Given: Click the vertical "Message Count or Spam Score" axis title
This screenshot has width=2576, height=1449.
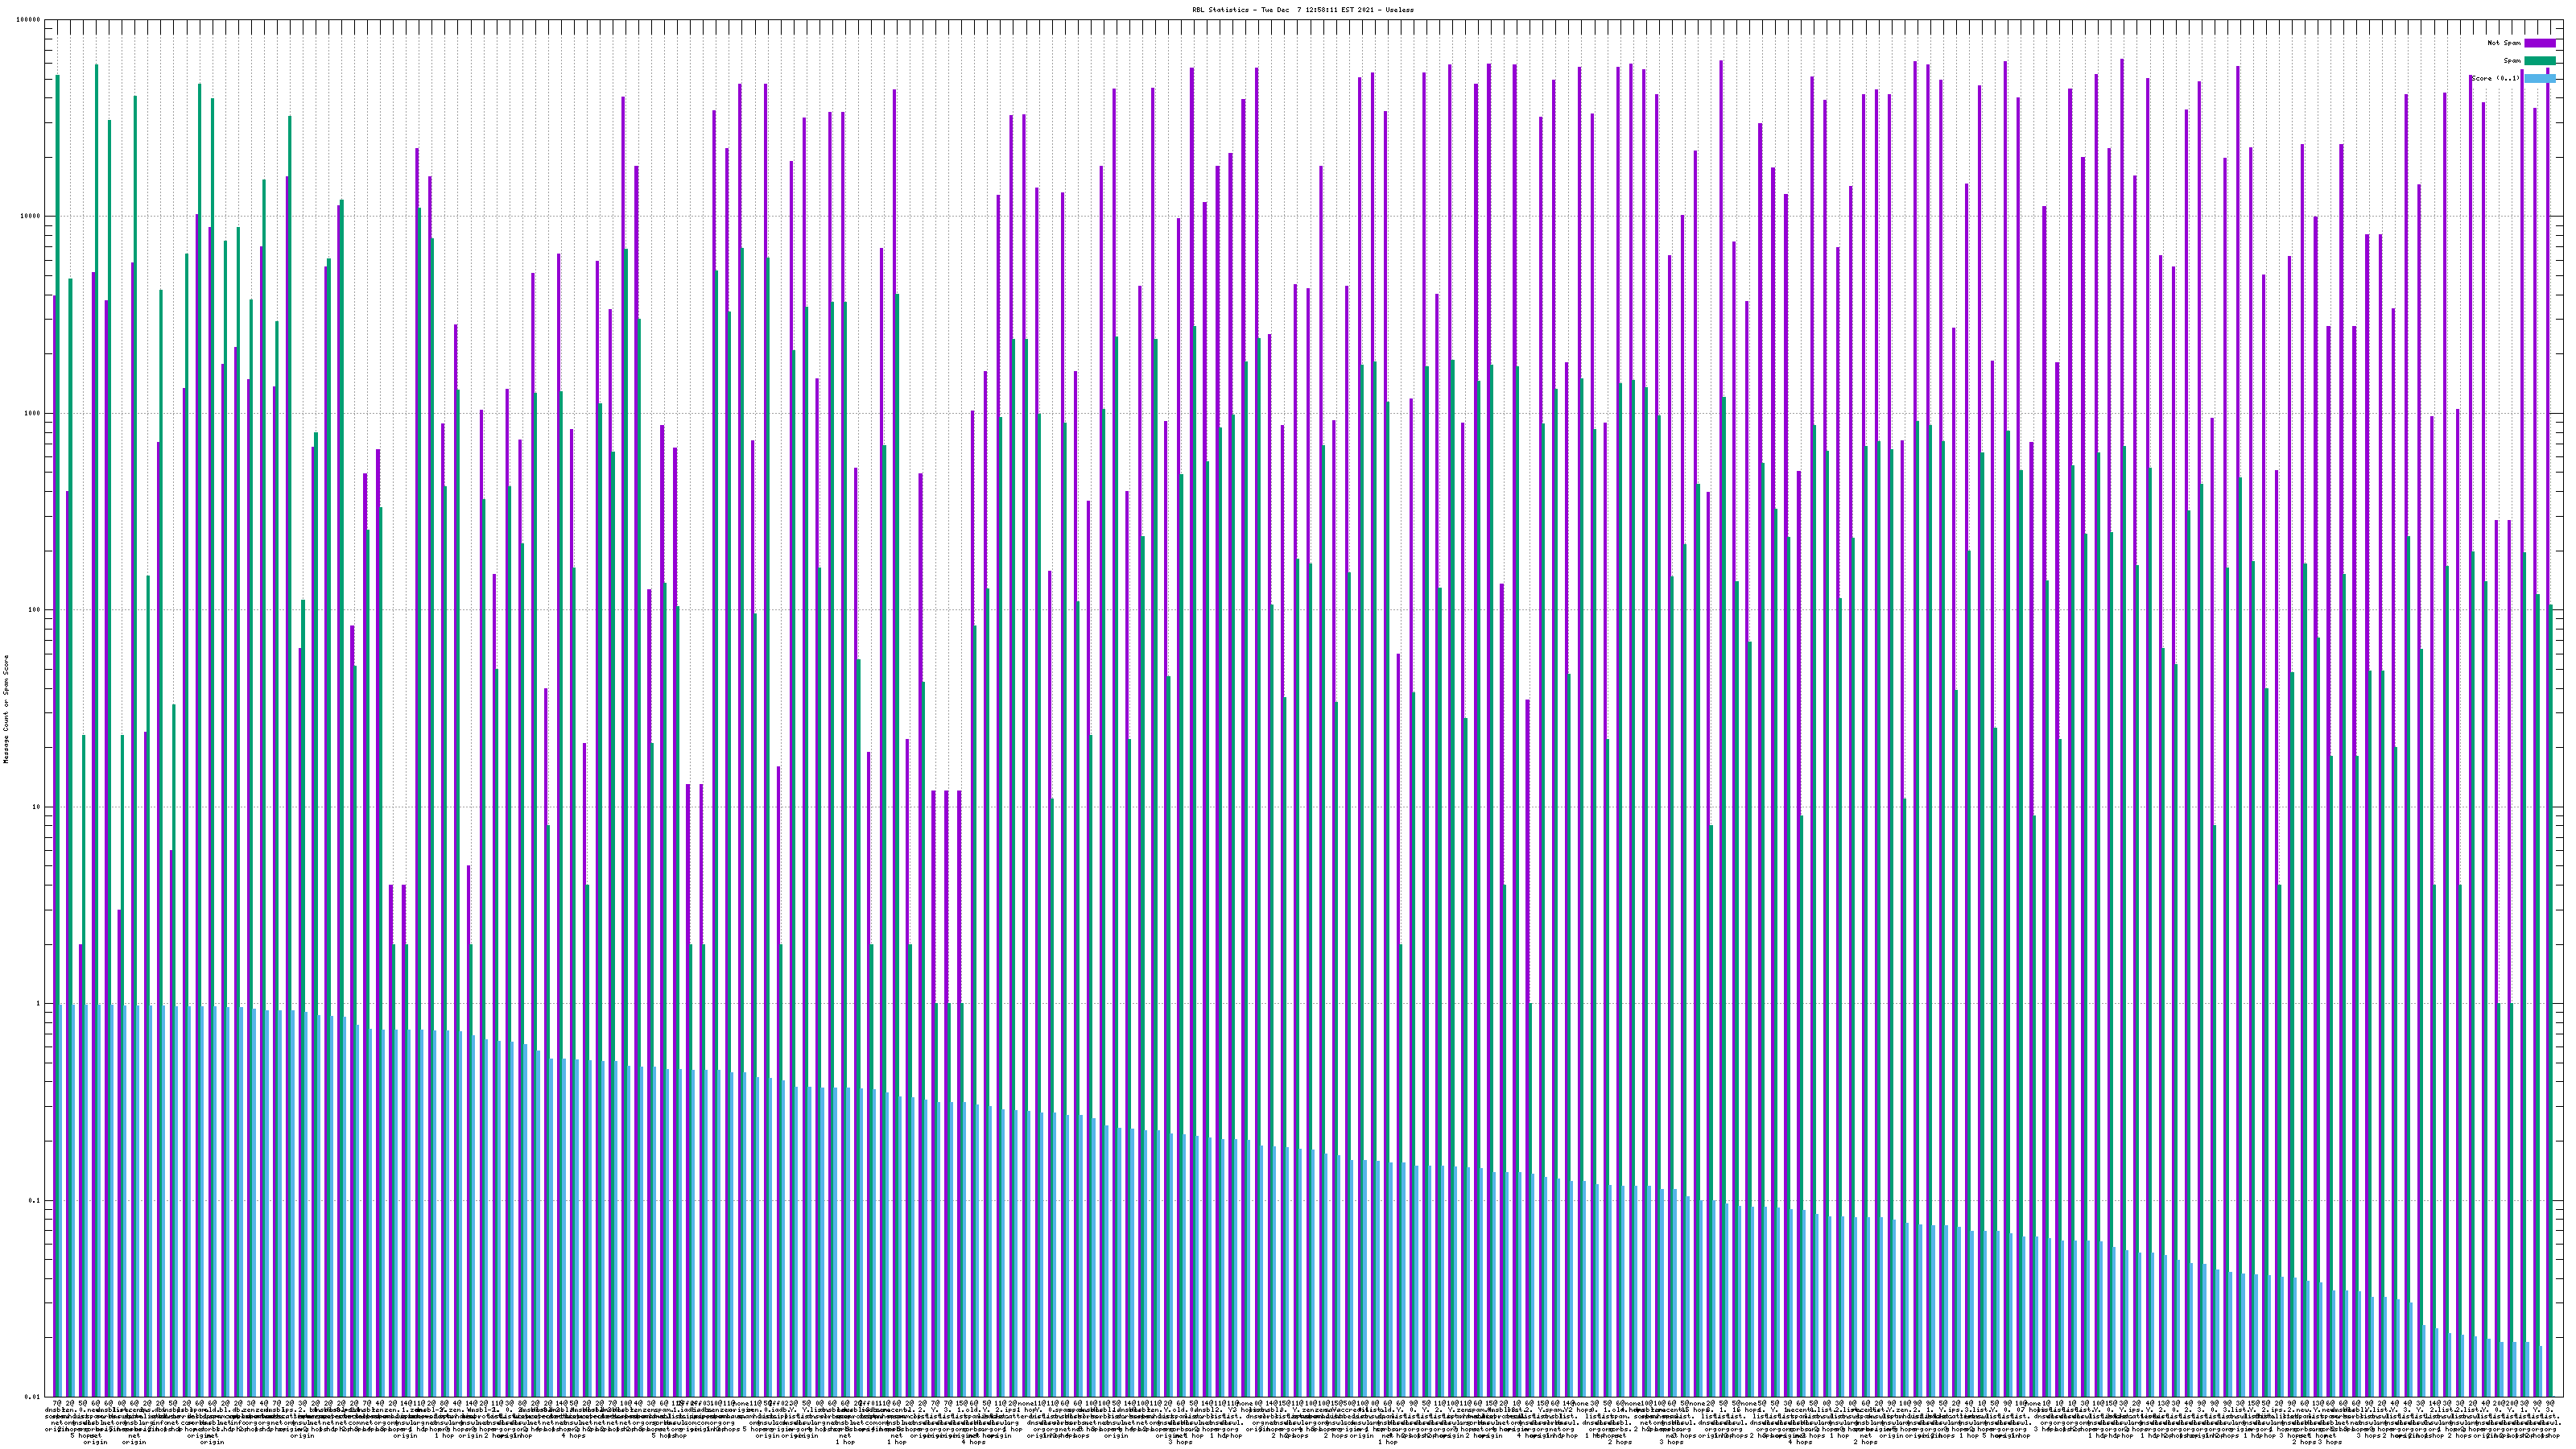Looking at the screenshot, I should tap(6, 709).
